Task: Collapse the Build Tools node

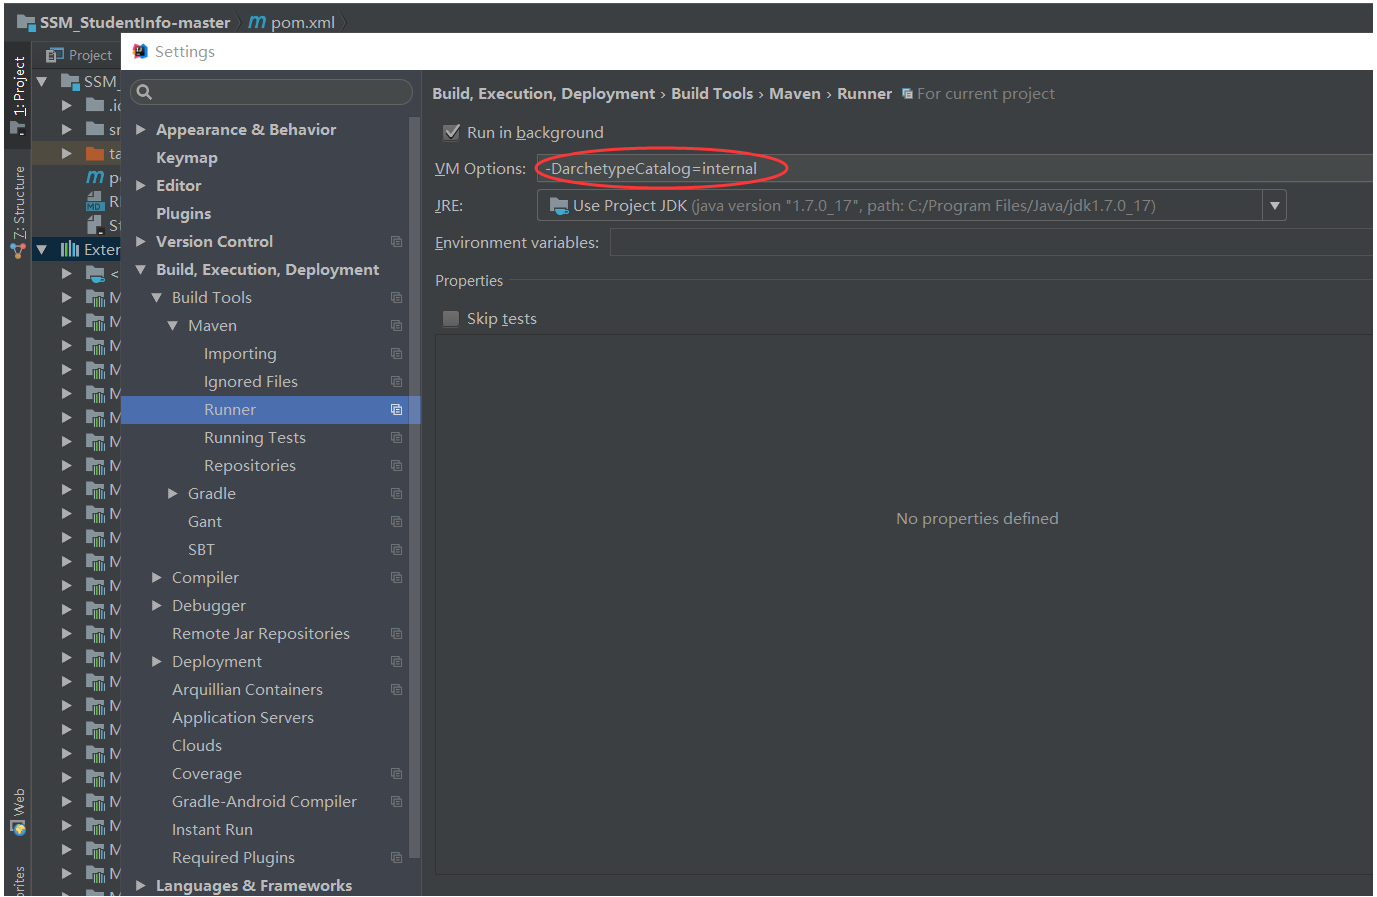Action: click(x=157, y=298)
